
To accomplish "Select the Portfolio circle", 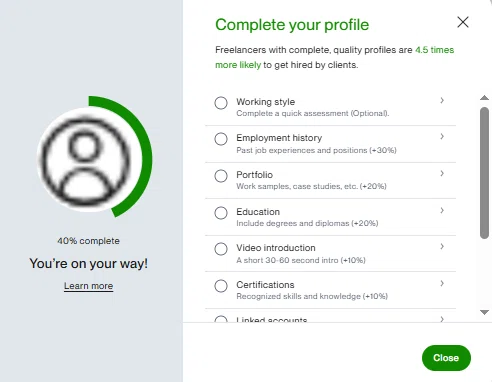I will (221, 176).
